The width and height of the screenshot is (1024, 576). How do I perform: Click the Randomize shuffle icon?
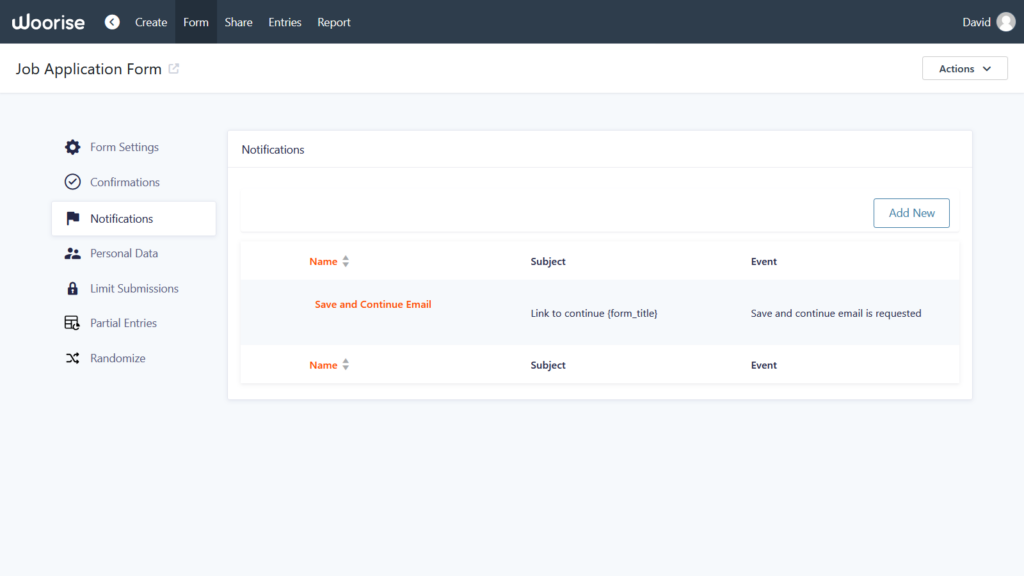pyautogui.click(x=72, y=358)
